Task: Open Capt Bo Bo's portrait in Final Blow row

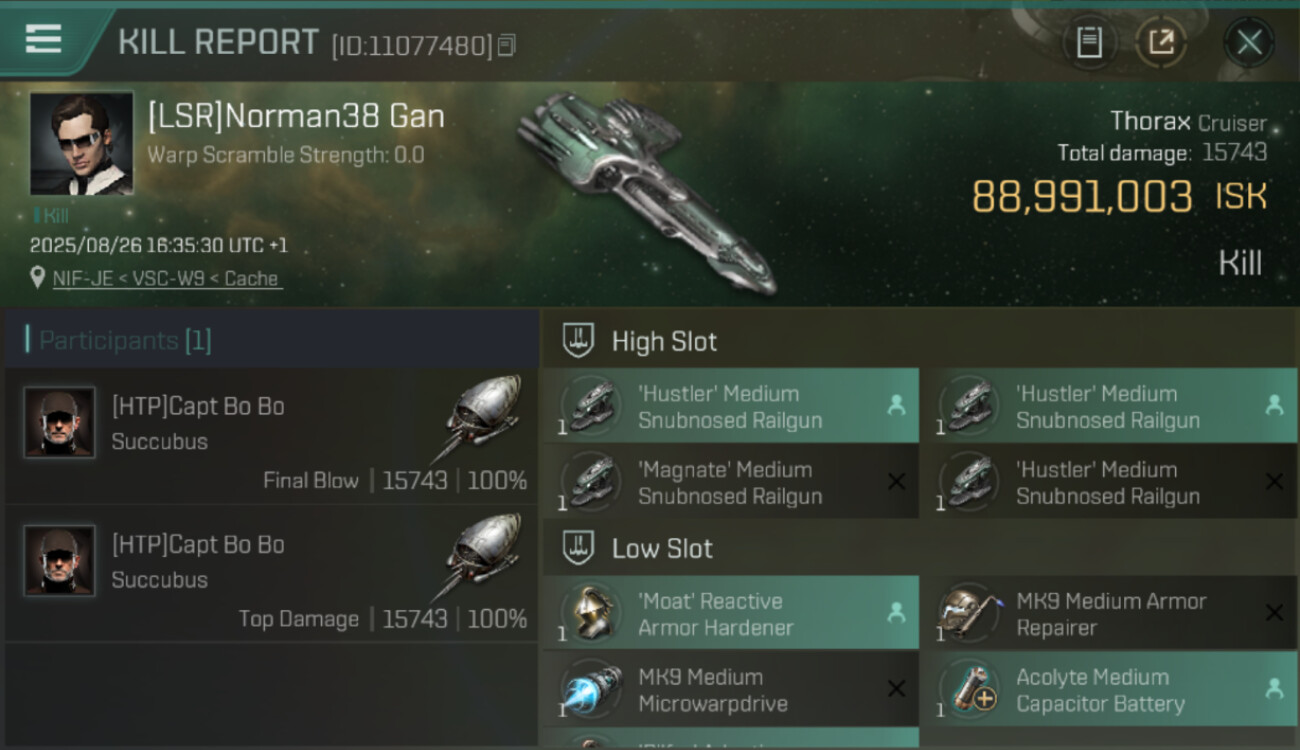Action: 60,422
